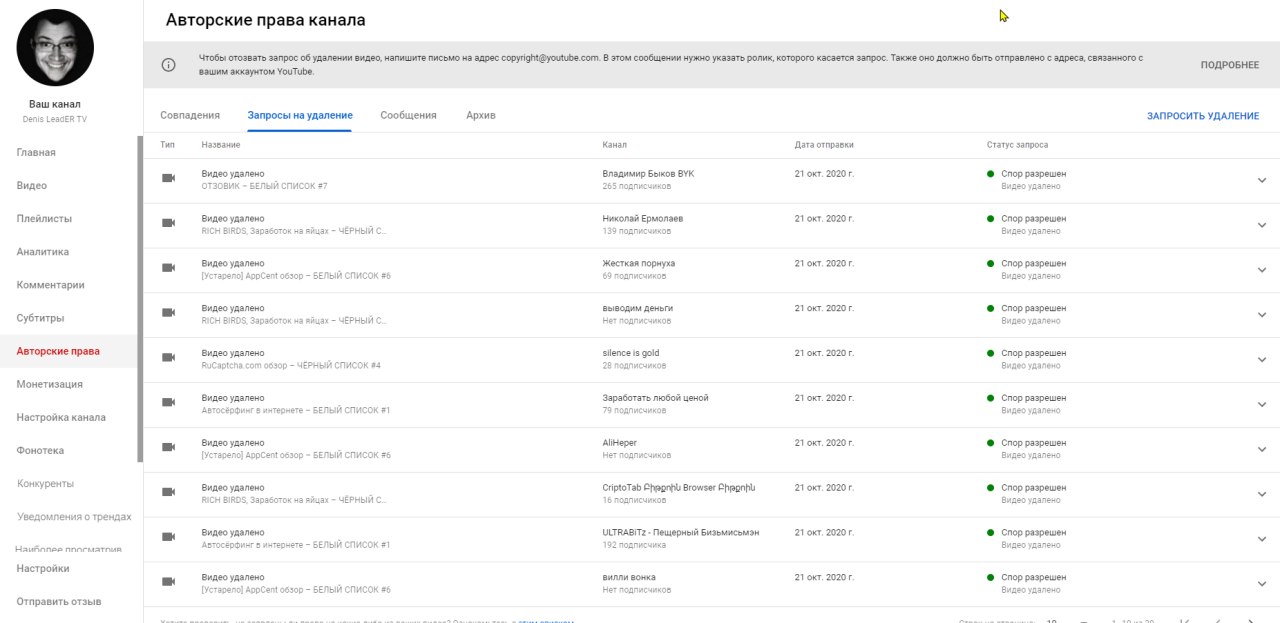Click the Название column header
1280x623 pixels.
tap(221, 145)
